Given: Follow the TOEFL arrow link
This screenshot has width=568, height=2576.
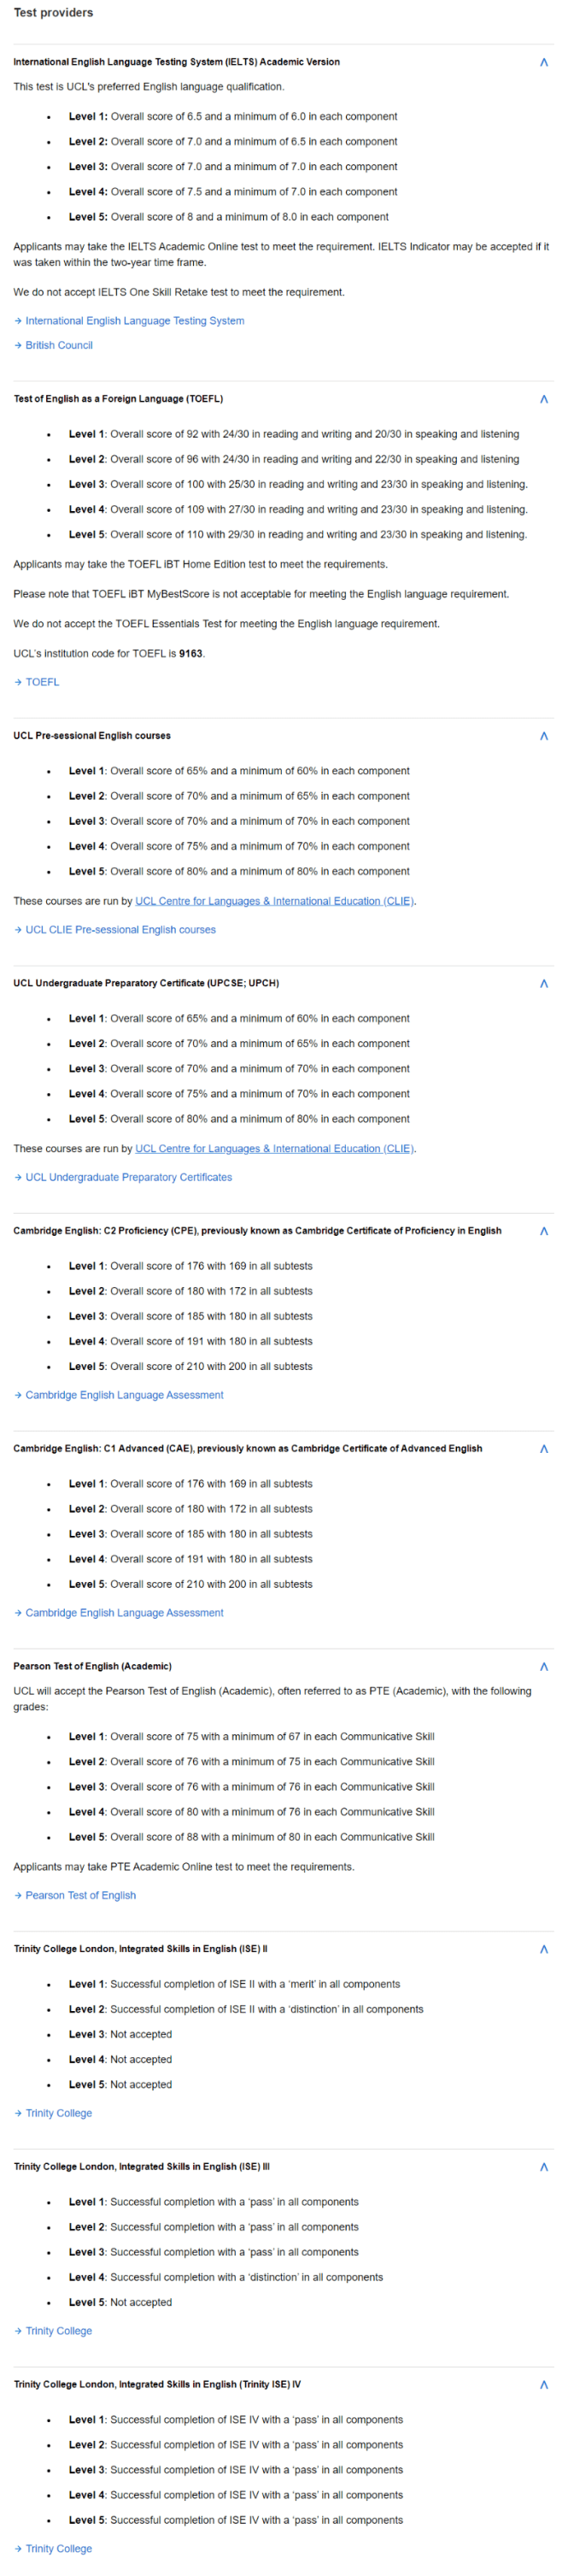Looking at the screenshot, I should 37,682.
